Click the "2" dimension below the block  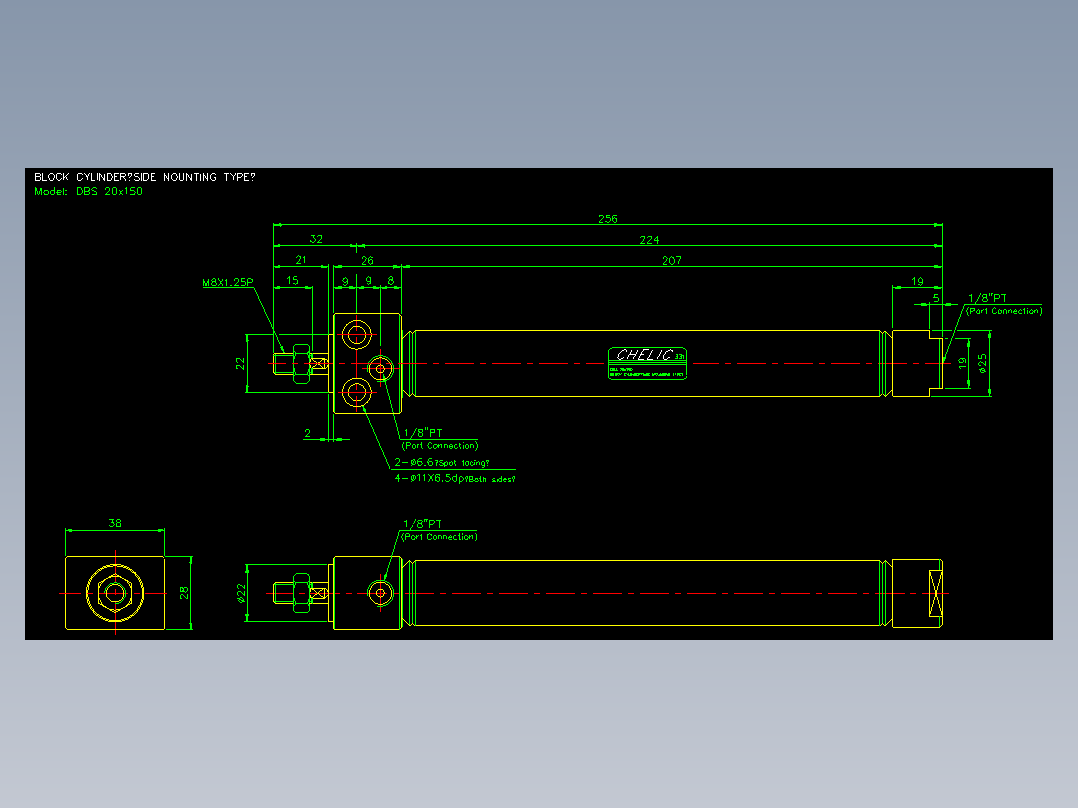307,433
